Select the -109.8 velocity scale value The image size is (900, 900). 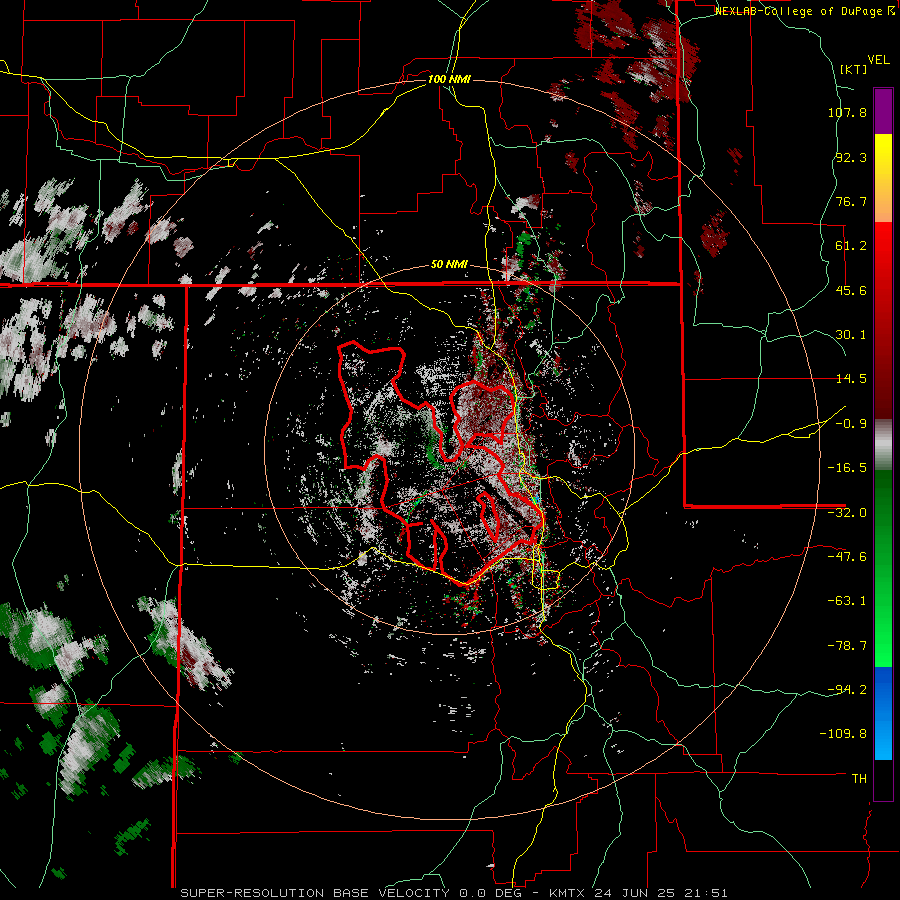tap(843, 734)
